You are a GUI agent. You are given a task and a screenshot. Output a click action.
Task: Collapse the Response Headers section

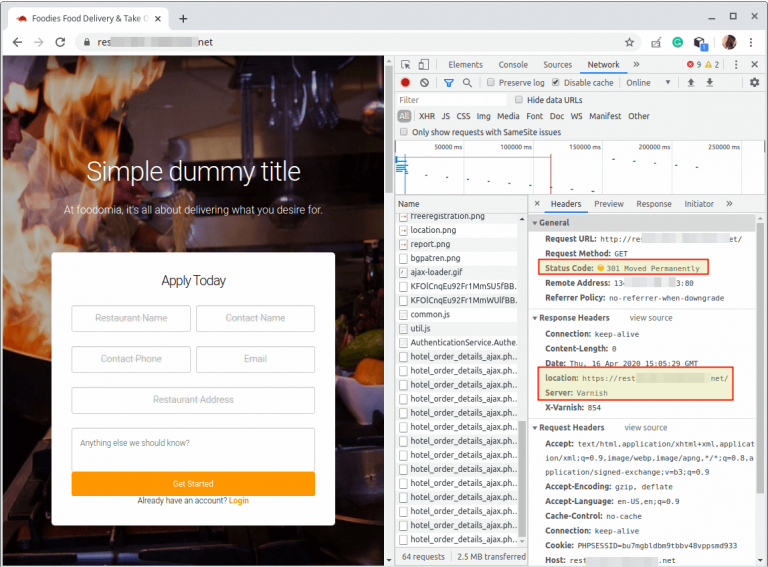coord(575,318)
